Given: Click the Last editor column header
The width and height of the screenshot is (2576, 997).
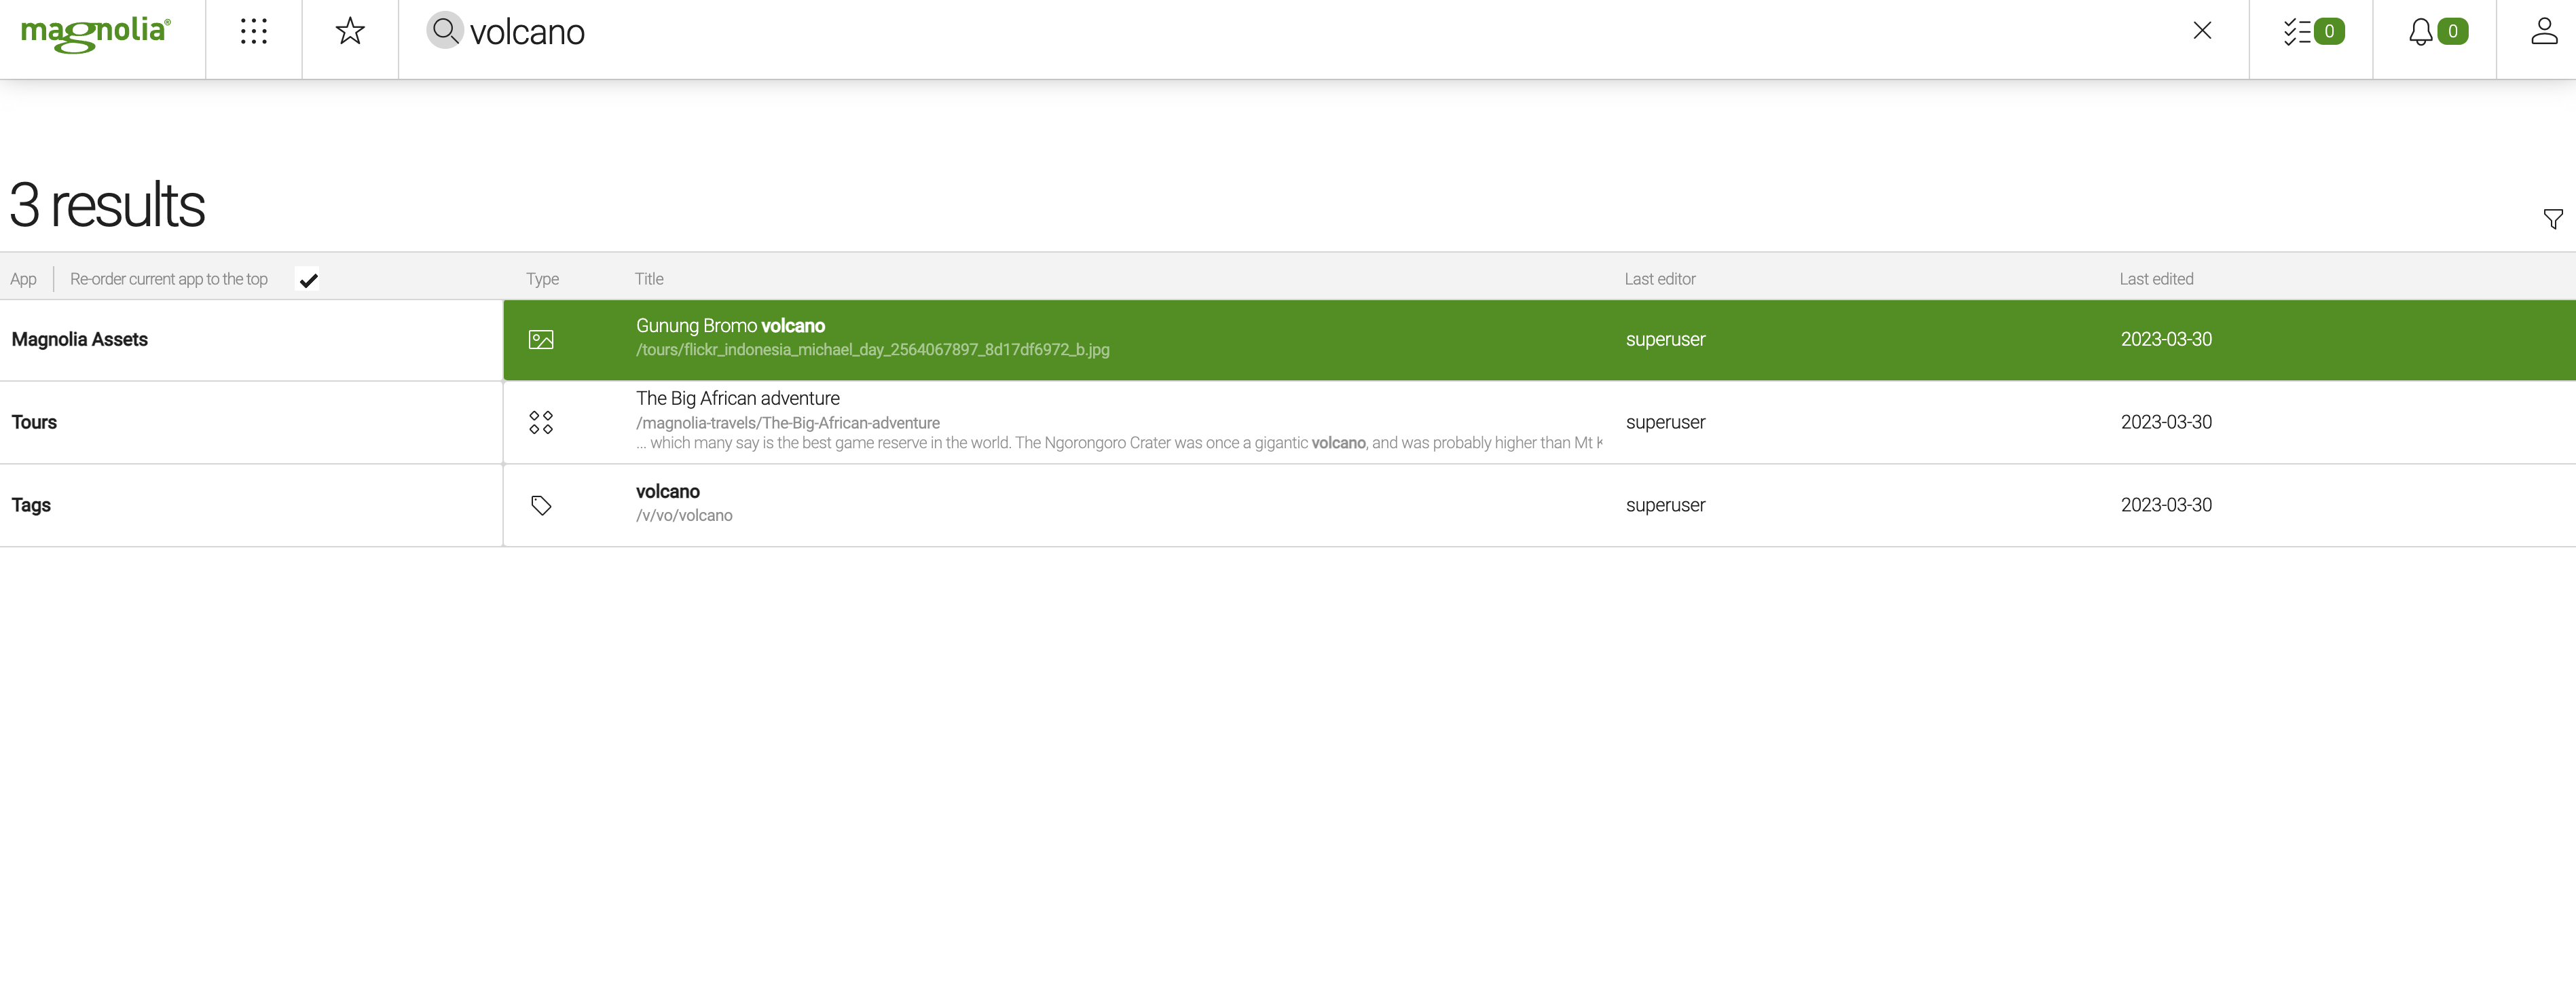Looking at the screenshot, I should [1660, 279].
